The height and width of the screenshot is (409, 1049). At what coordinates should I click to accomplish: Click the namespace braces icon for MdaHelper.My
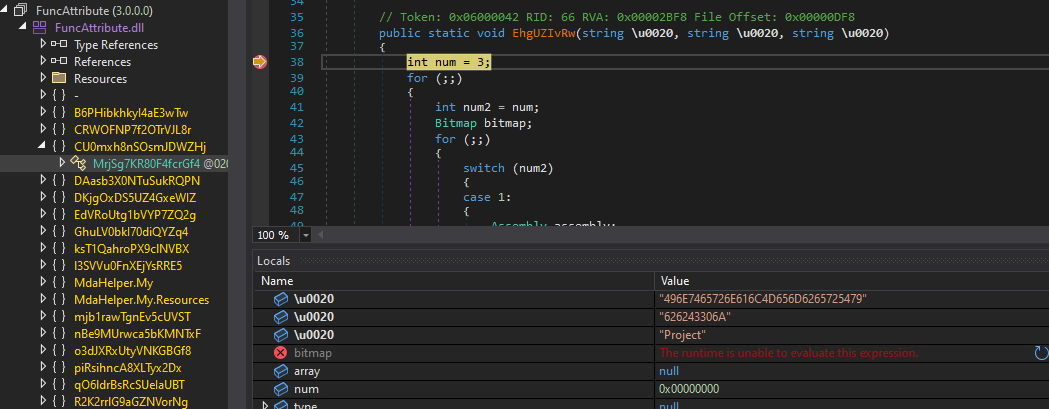point(59,282)
